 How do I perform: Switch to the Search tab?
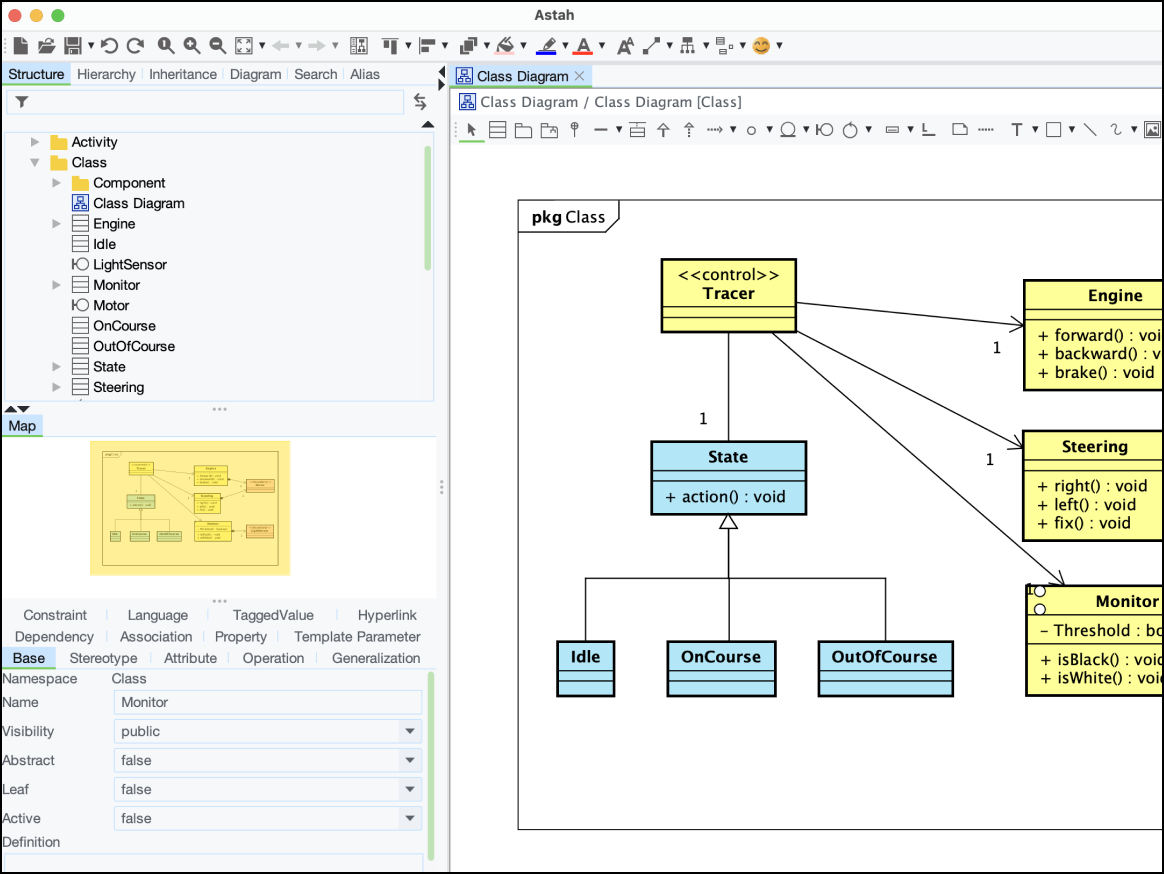point(315,74)
